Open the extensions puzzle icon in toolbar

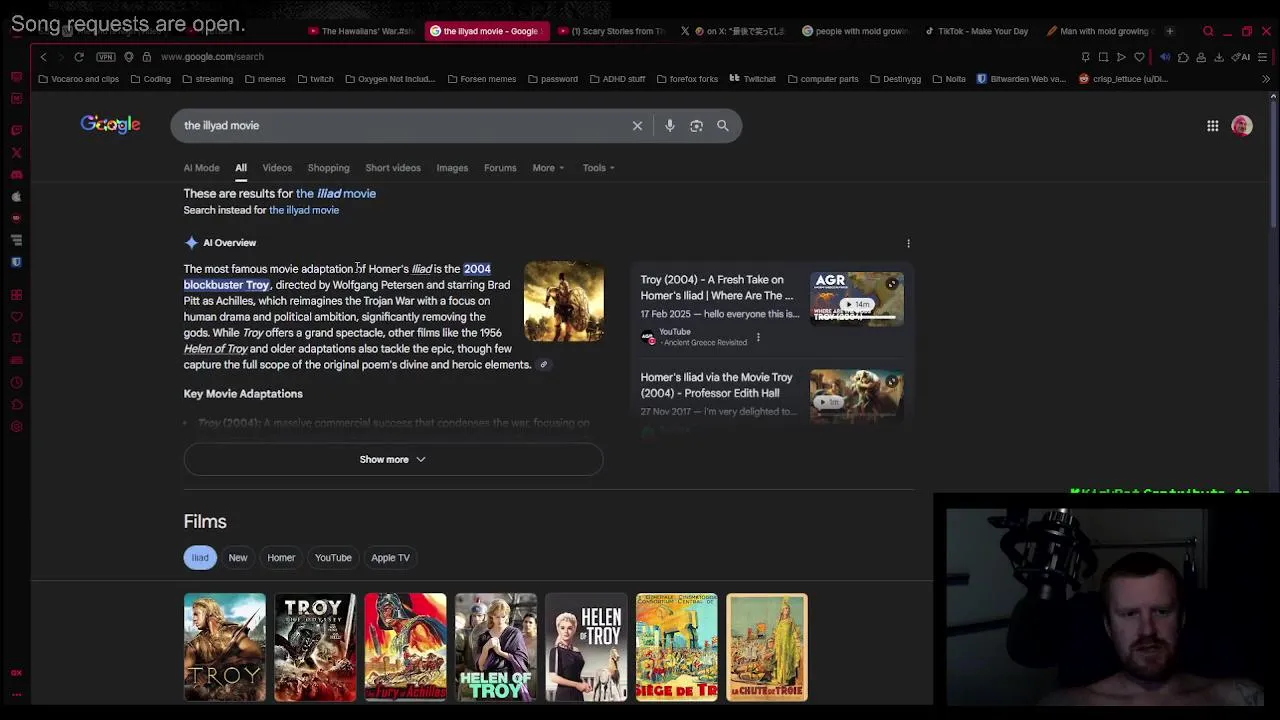coord(1183,57)
